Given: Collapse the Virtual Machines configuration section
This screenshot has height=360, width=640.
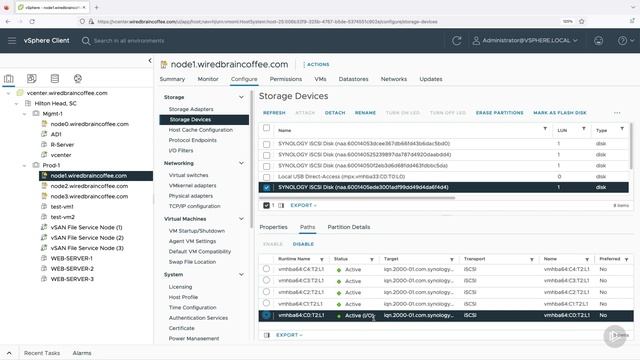Looking at the screenshot, I should pos(241,219).
